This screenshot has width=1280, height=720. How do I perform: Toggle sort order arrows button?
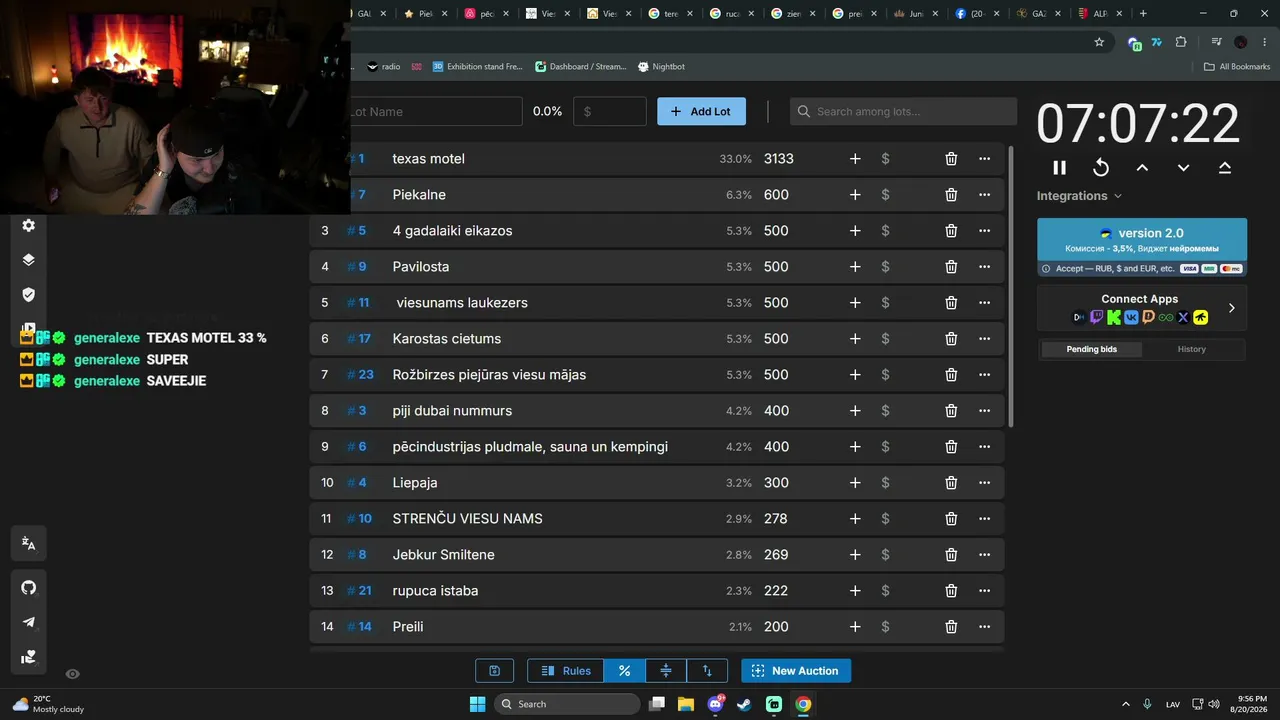[x=707, y=671]
